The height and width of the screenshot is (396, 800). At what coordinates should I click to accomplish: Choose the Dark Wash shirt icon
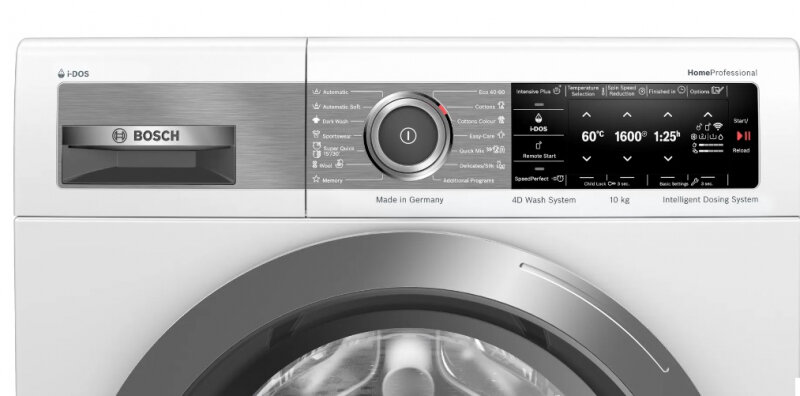[316, 121]
